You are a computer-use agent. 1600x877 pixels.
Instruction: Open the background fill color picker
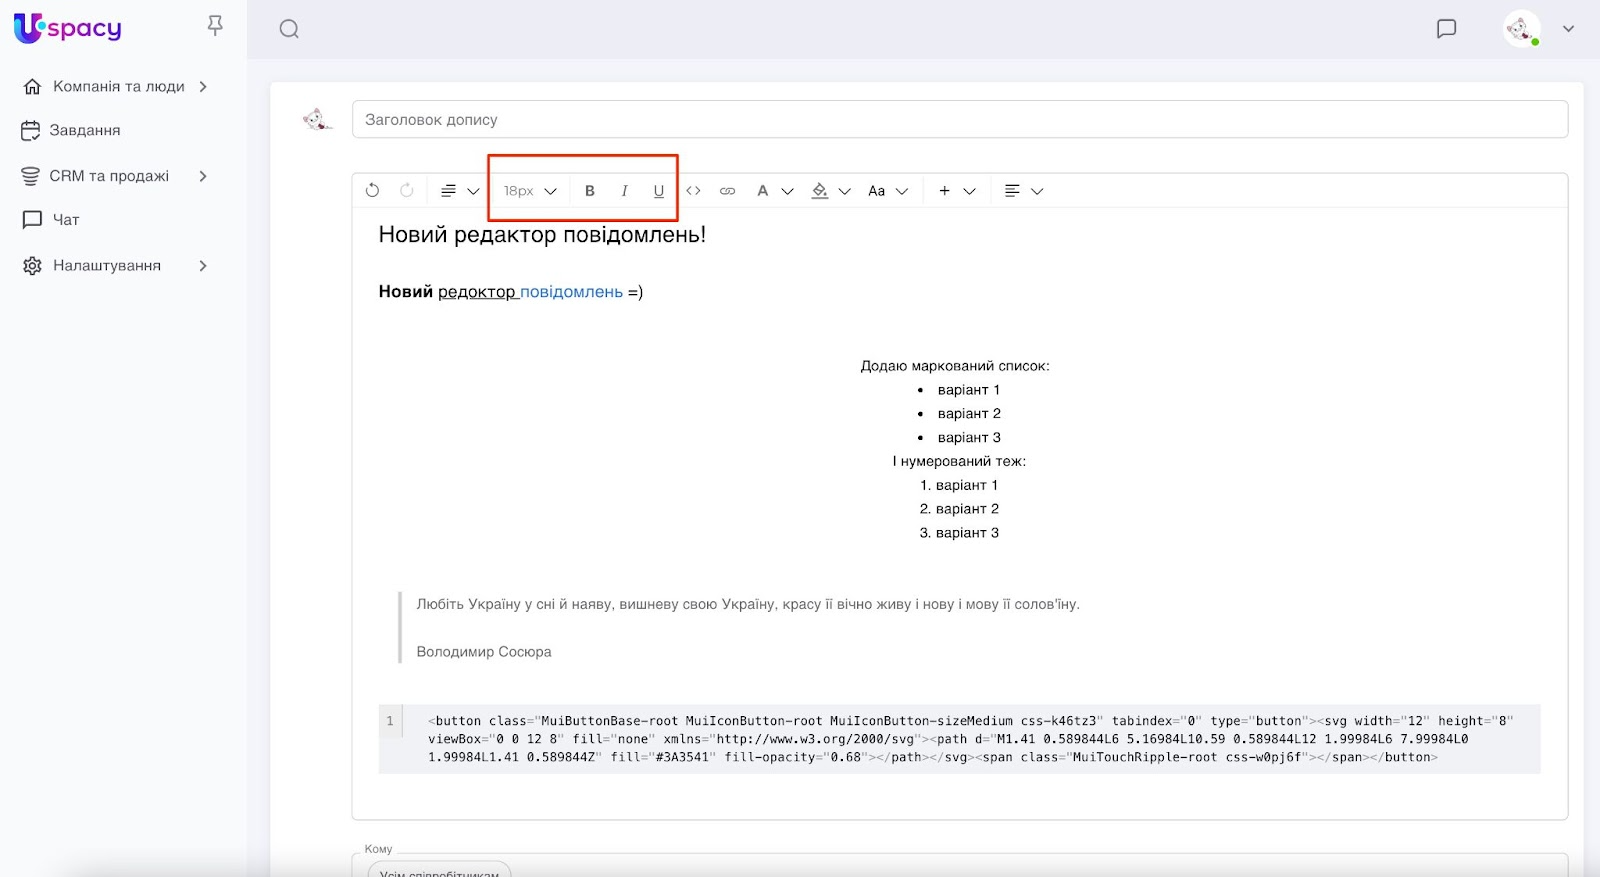[829, 191]
